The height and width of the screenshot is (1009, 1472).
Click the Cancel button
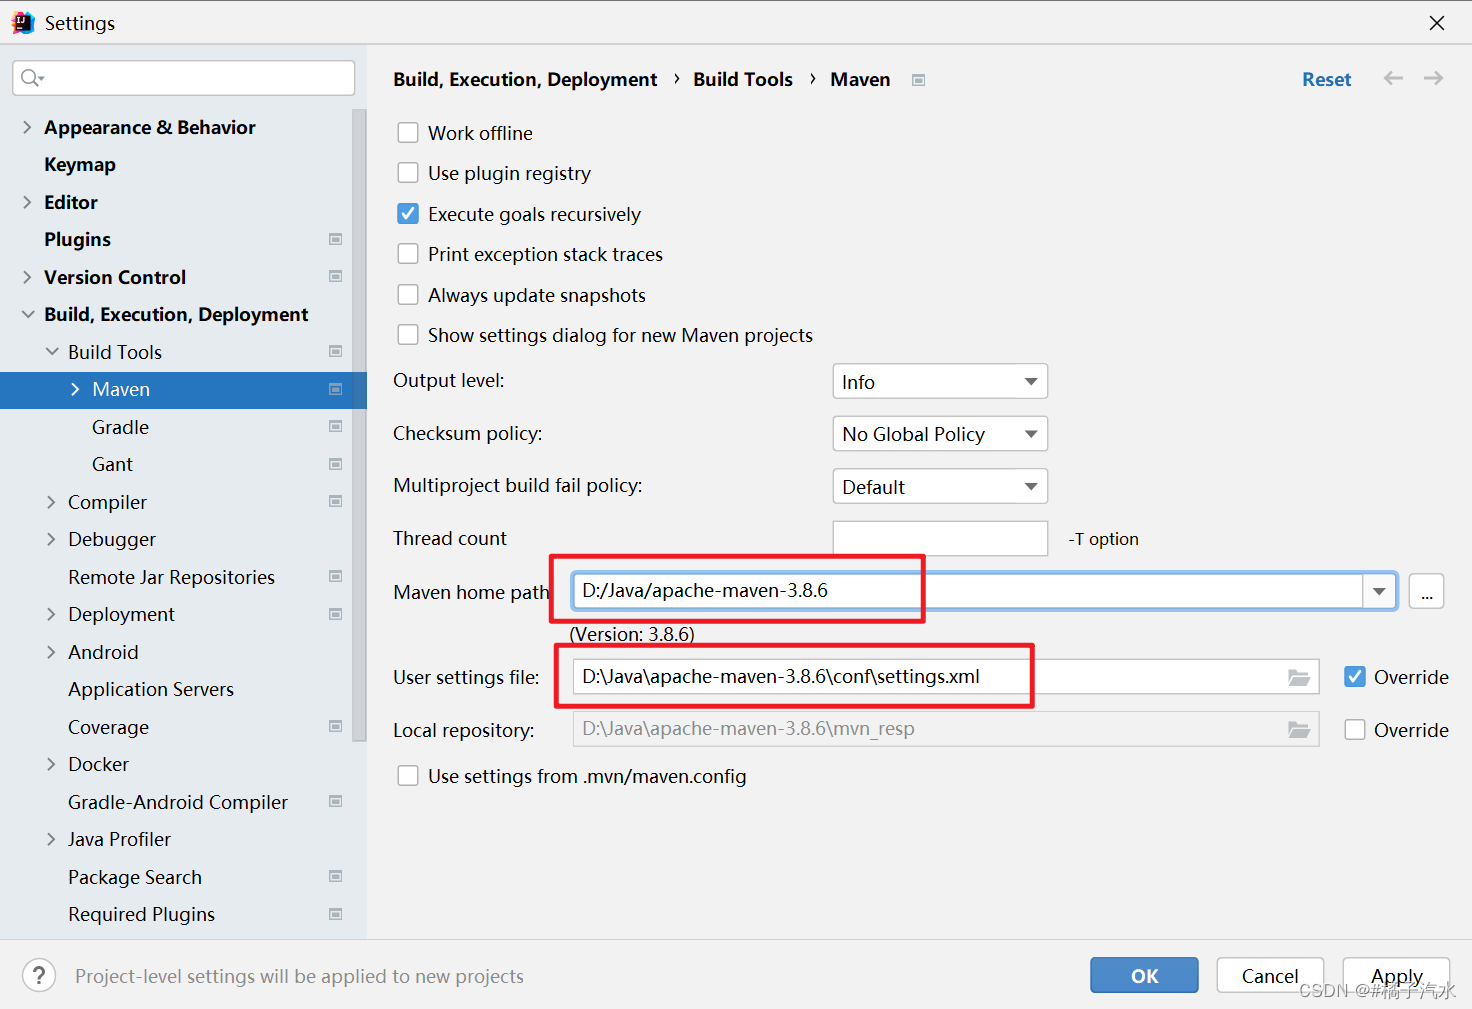(1270, 975)
